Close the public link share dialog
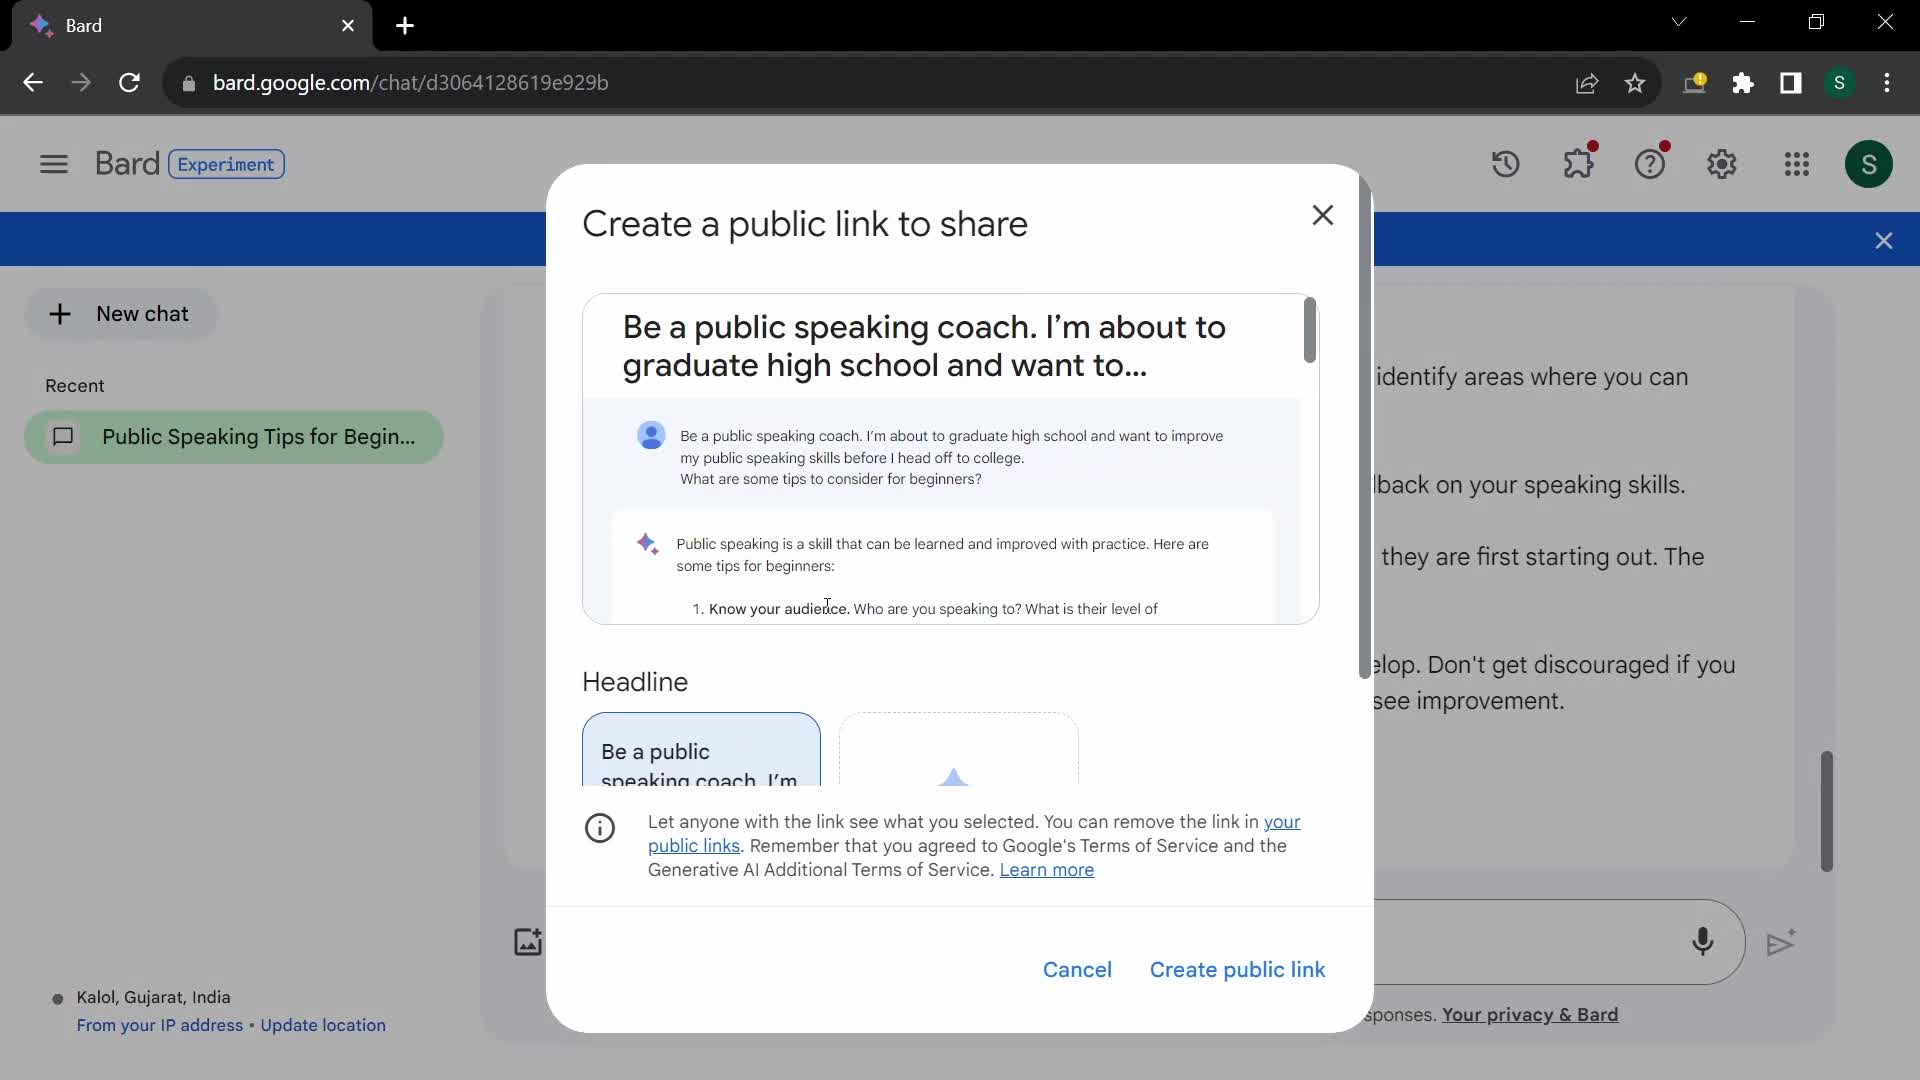1920x1080 pixels. pyautogui.click(x=1322, y=215)
